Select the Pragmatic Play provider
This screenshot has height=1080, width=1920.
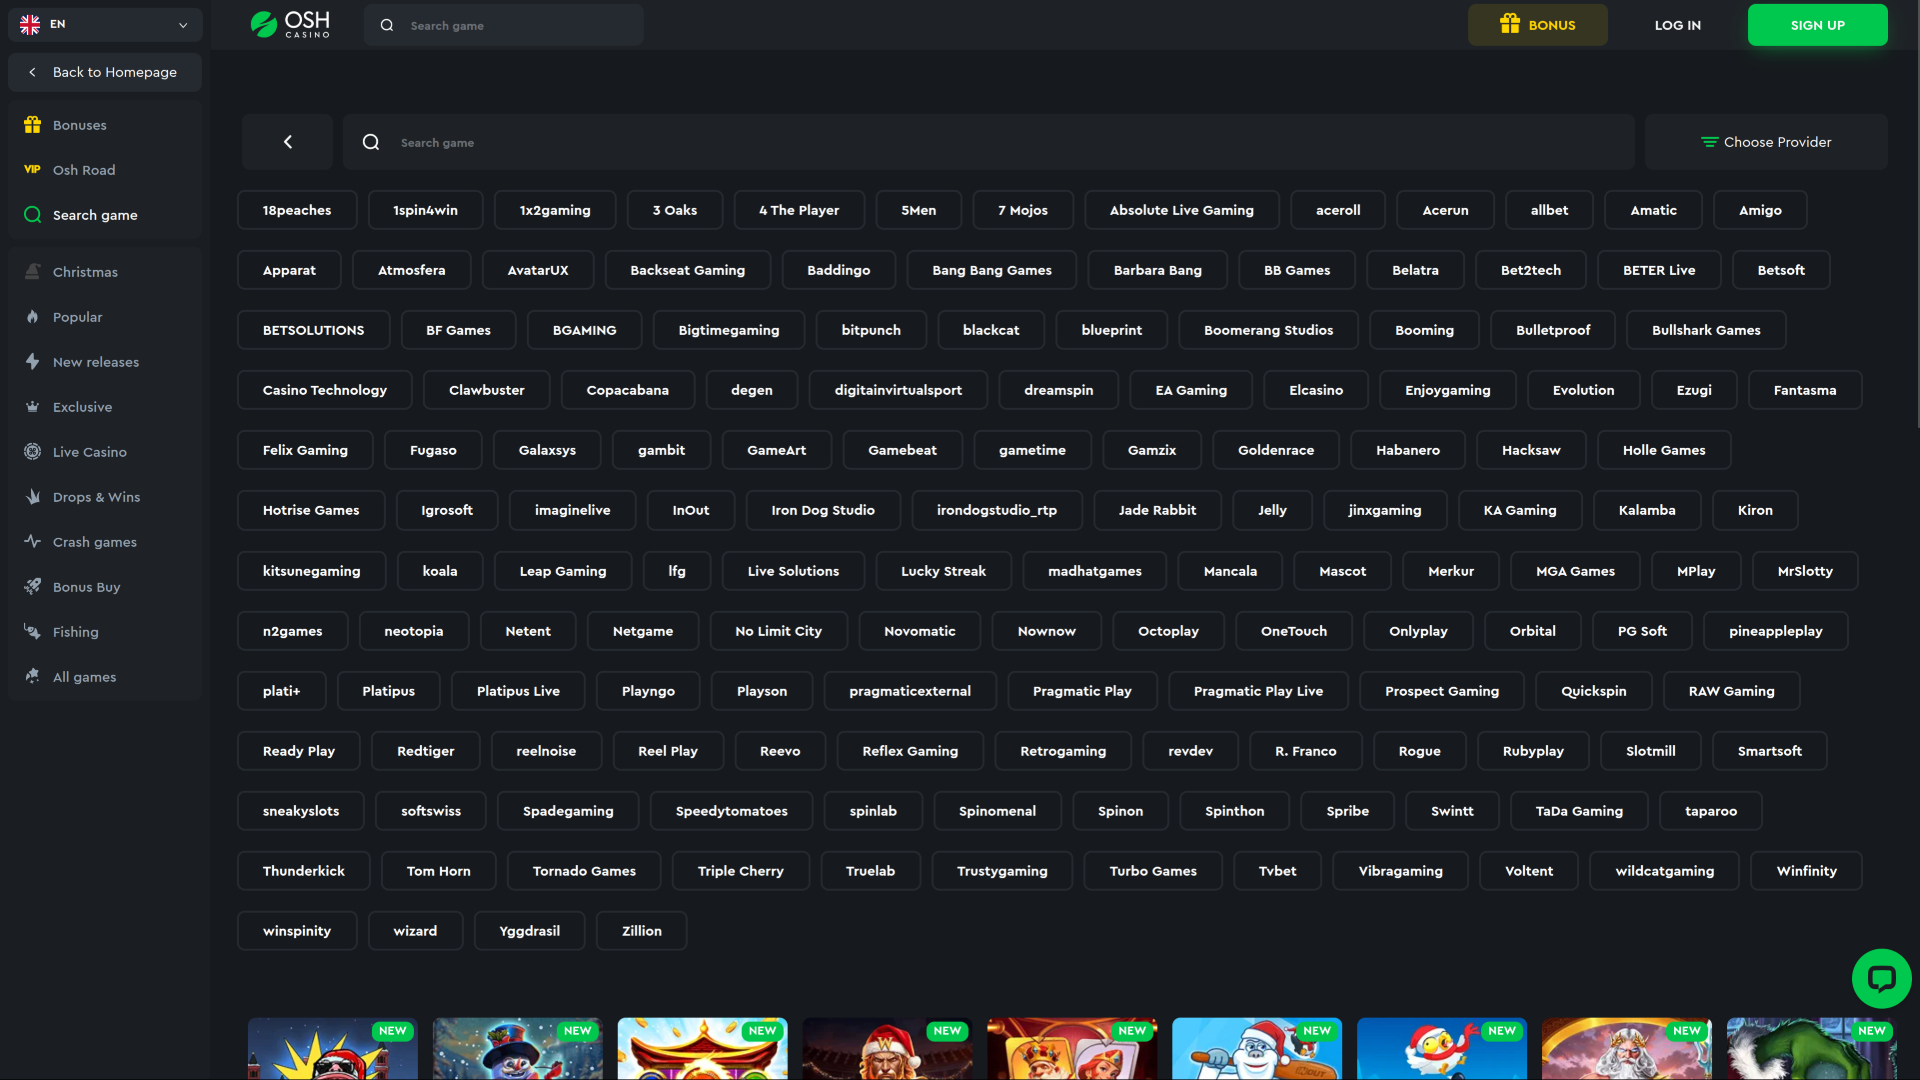(1081, 690)
